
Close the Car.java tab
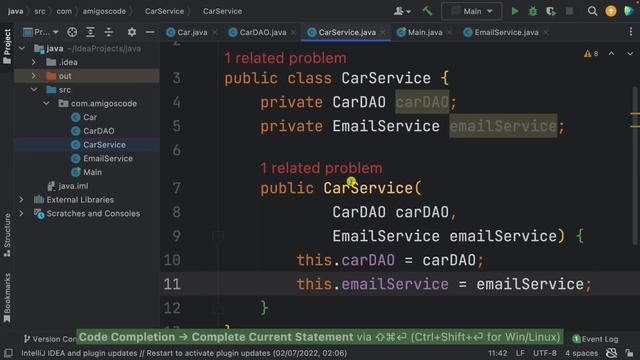[x=215, y=32]
